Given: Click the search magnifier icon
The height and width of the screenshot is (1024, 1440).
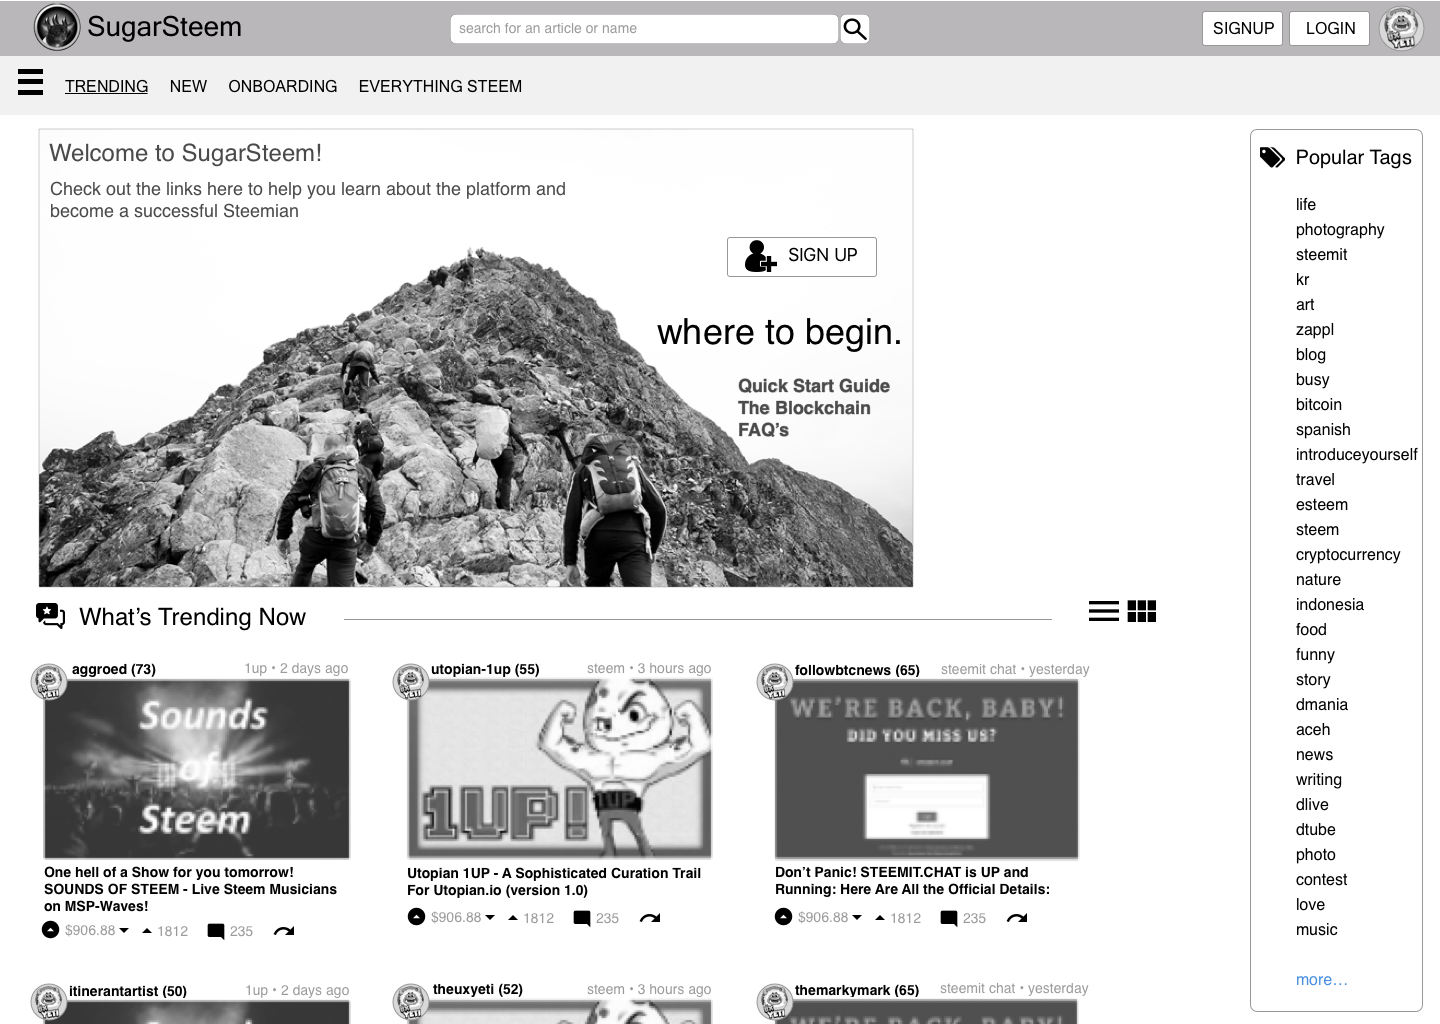Looking at the screenshot, I should pyautogui.click(x=855, y=29).
